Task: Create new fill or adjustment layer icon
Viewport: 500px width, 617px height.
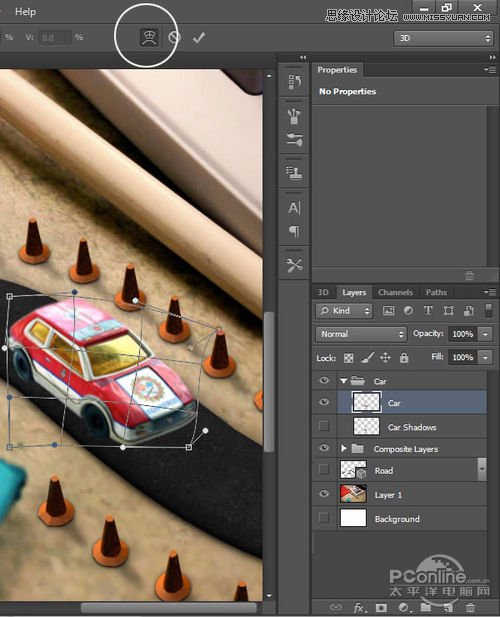Action: [x=404, y=608]
